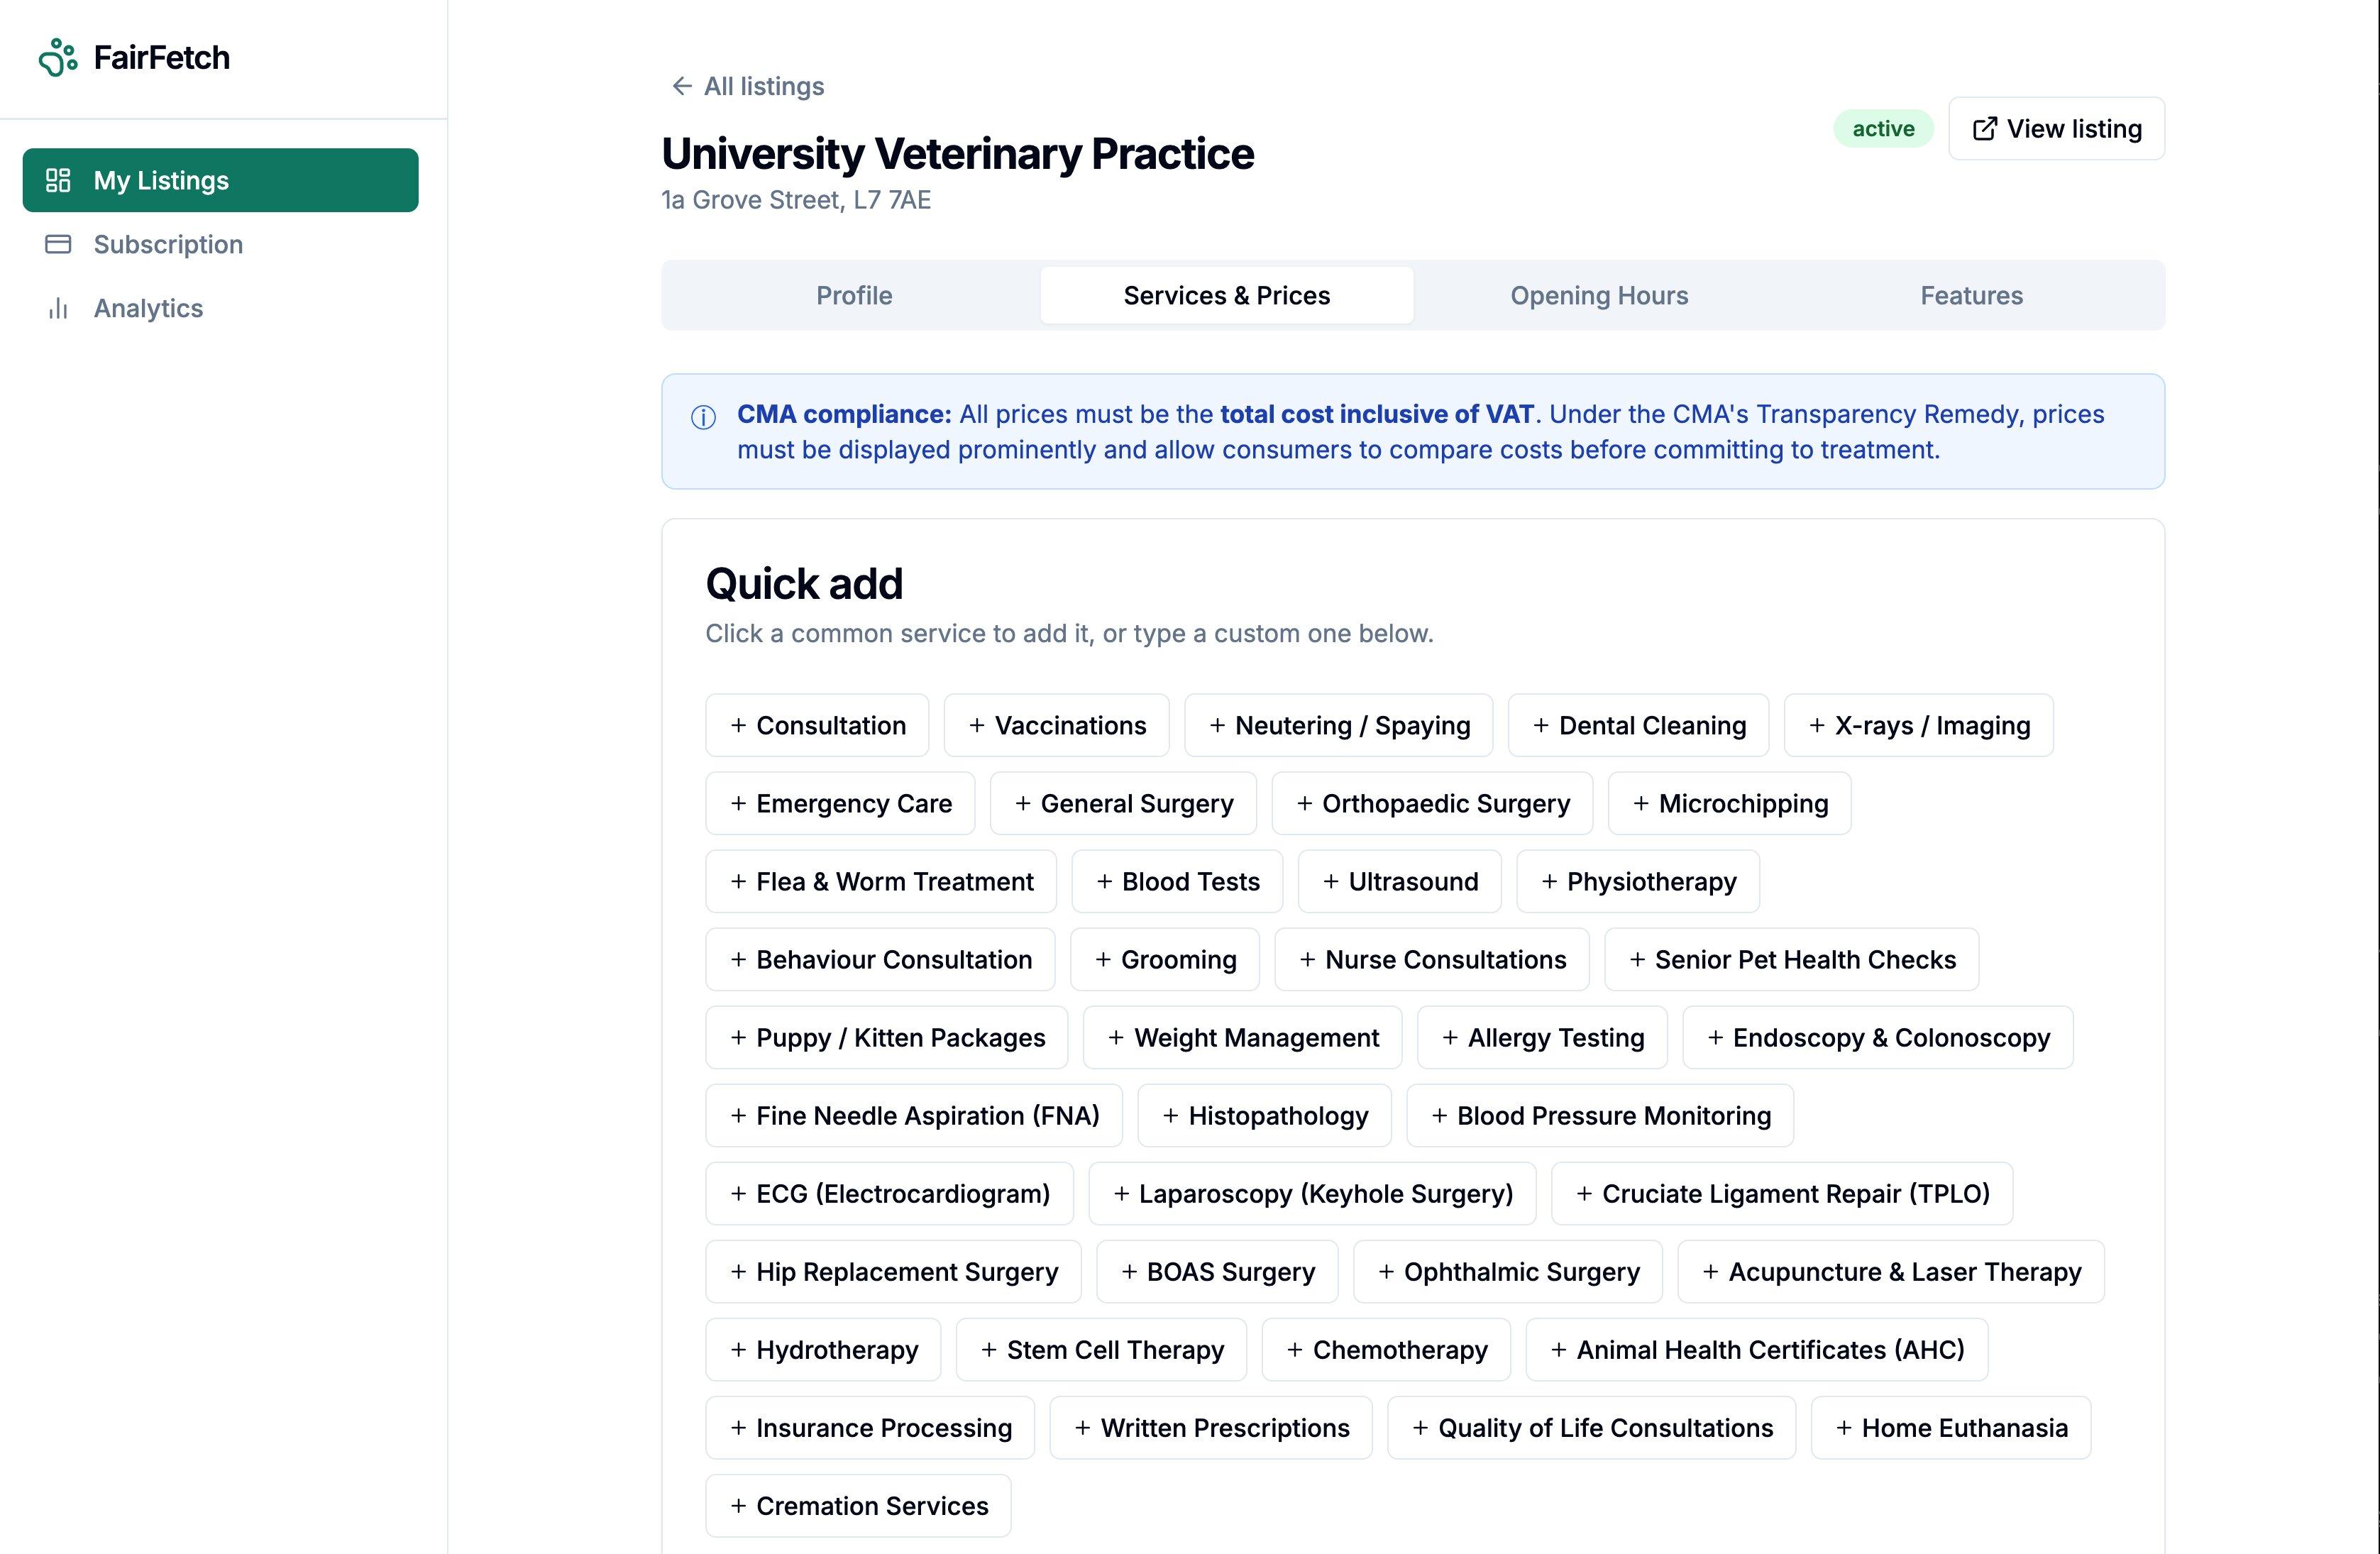Open Subscription in the sidebar

pyautogui.click(x=168, y=244)
